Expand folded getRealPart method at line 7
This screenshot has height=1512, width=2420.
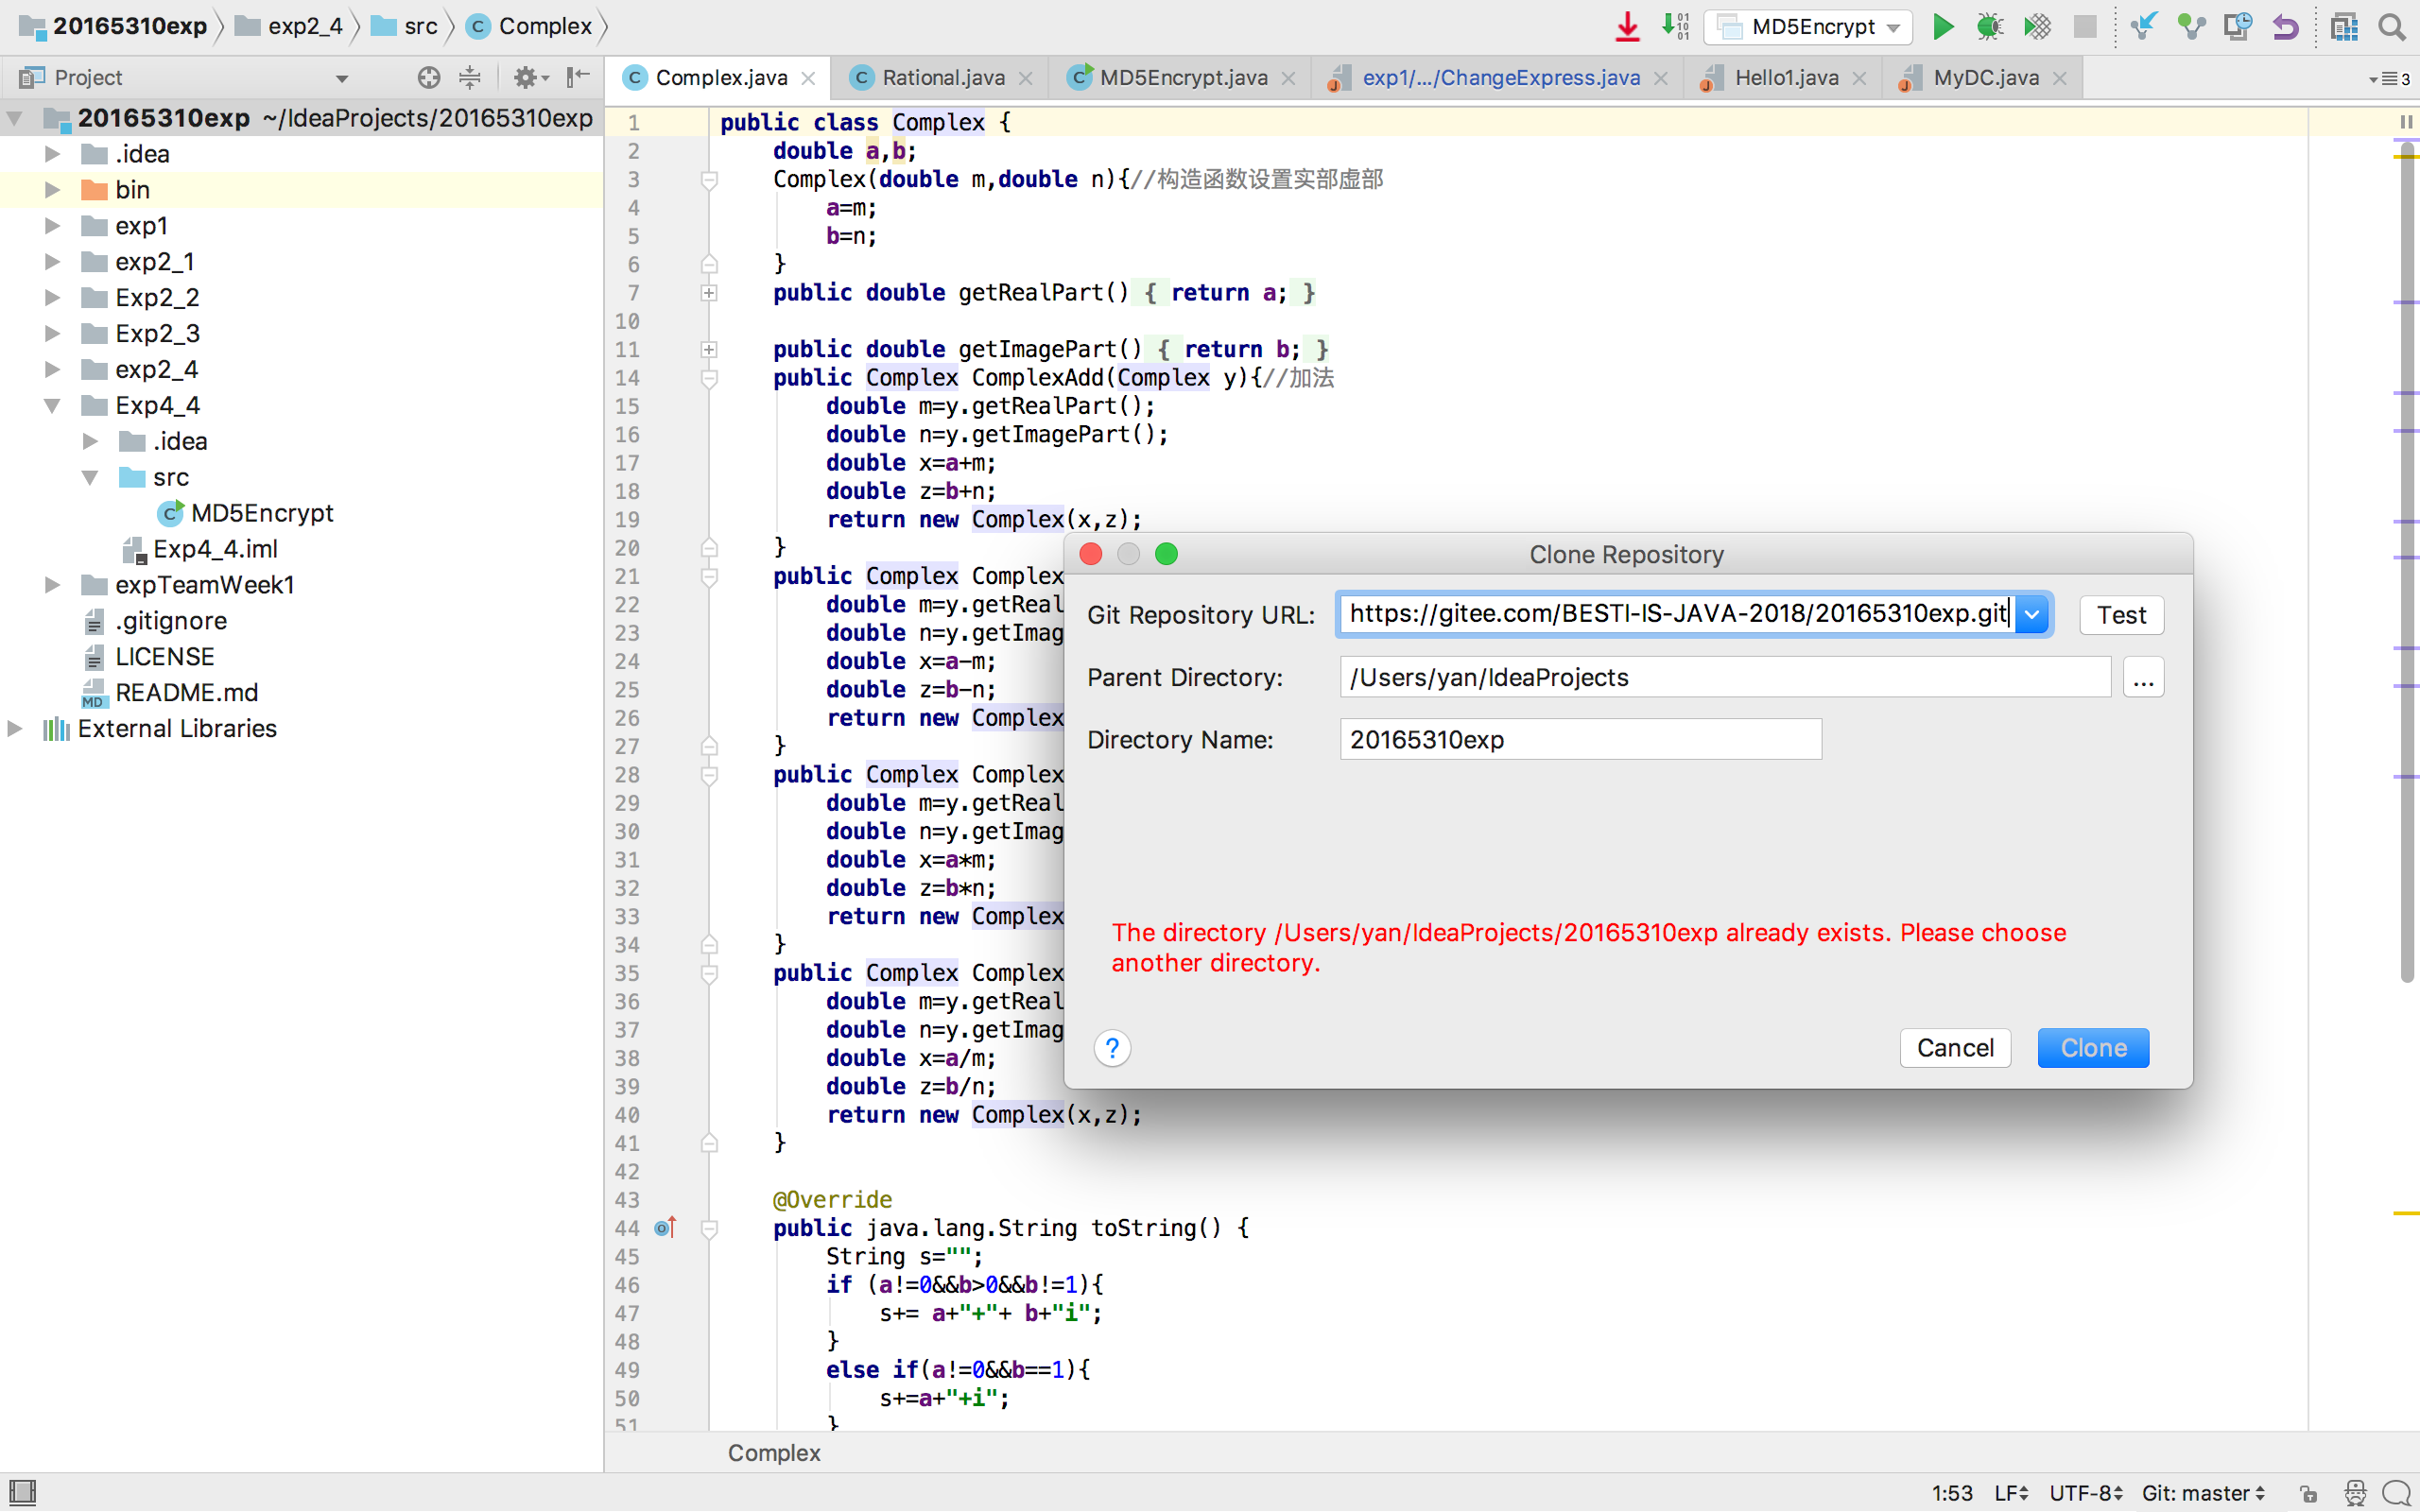[x=709, y=293]
